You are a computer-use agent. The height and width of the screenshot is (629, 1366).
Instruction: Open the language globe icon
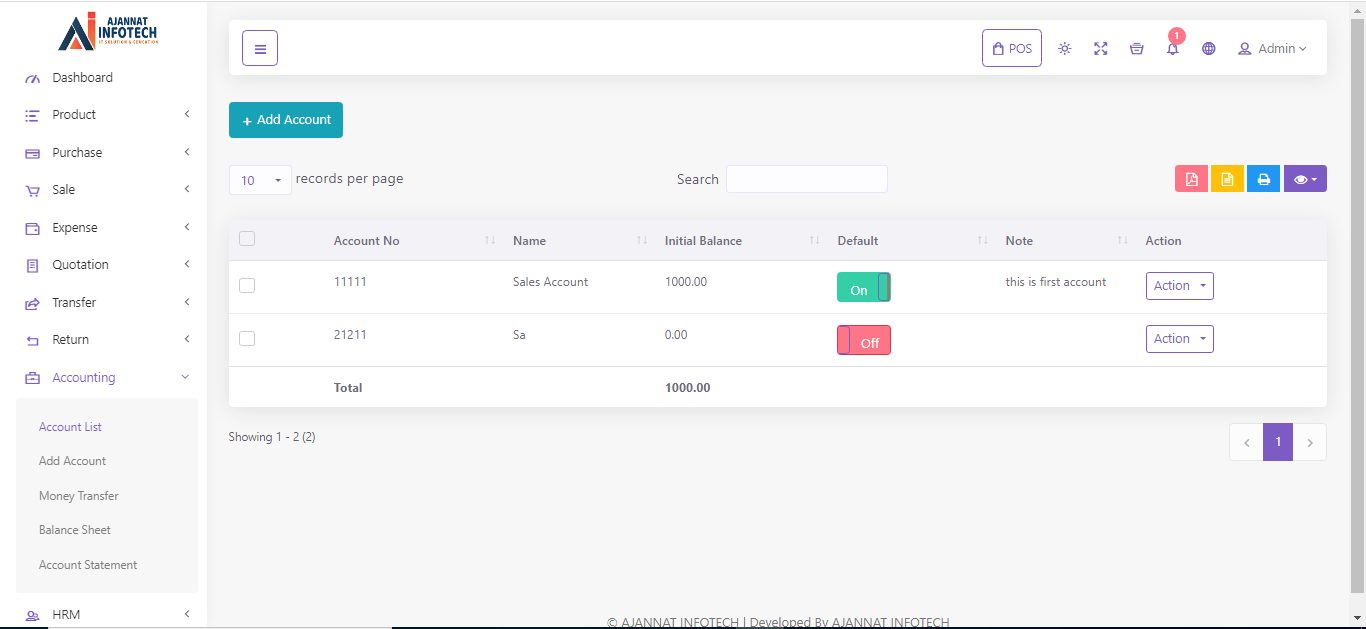click(1208, 48)
